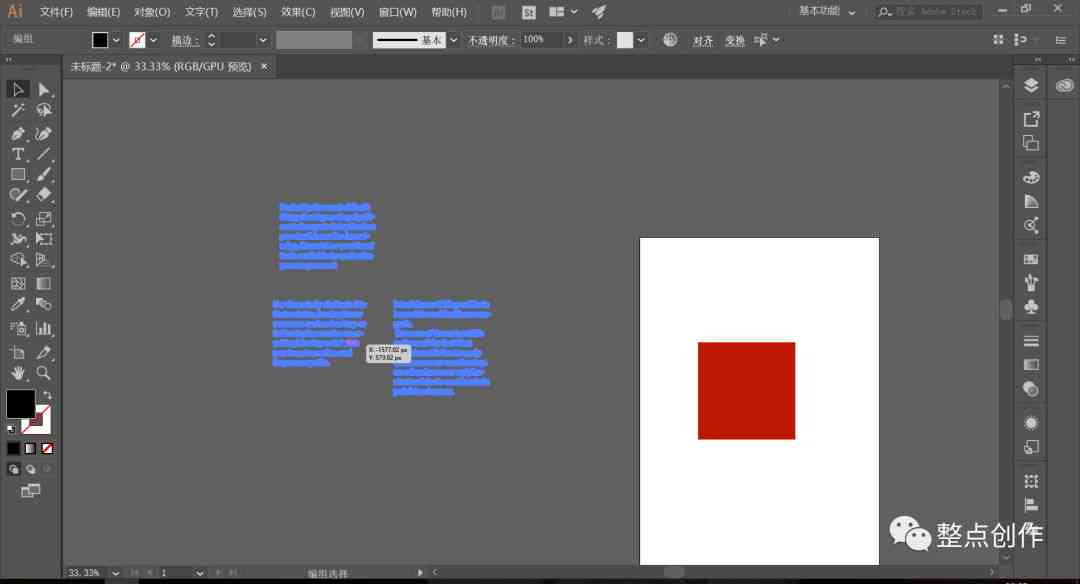Expand the opacity arrow beside 100%

[x=570, y=40]
